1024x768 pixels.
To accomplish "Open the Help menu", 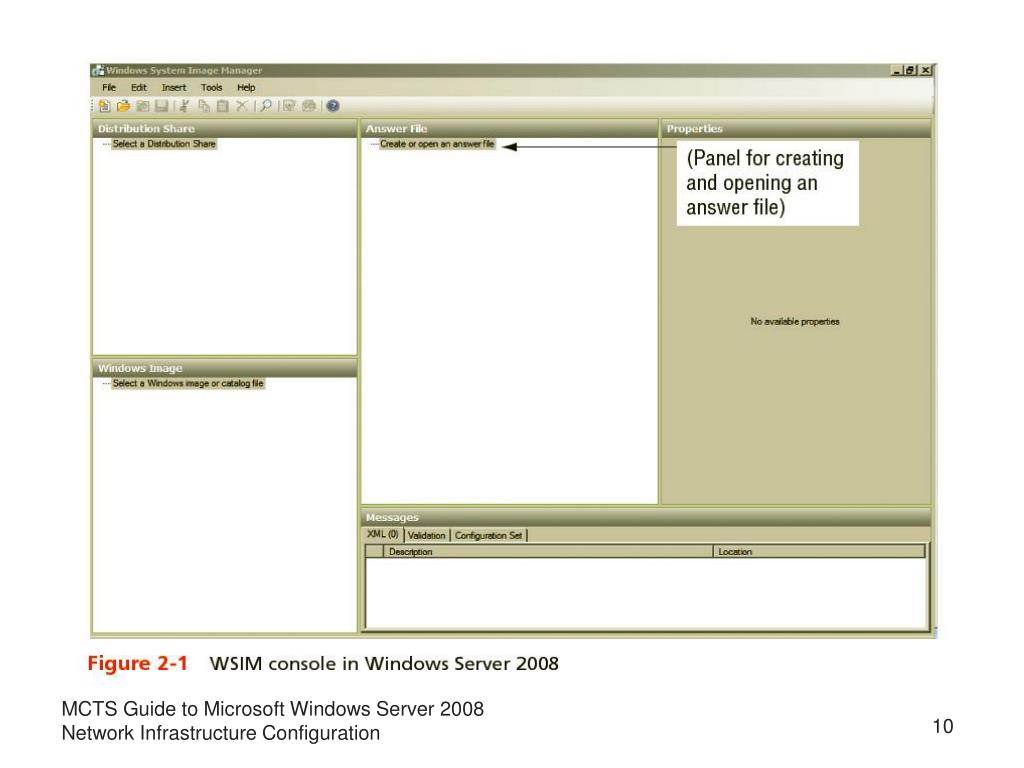I will [x=246, y=88].
